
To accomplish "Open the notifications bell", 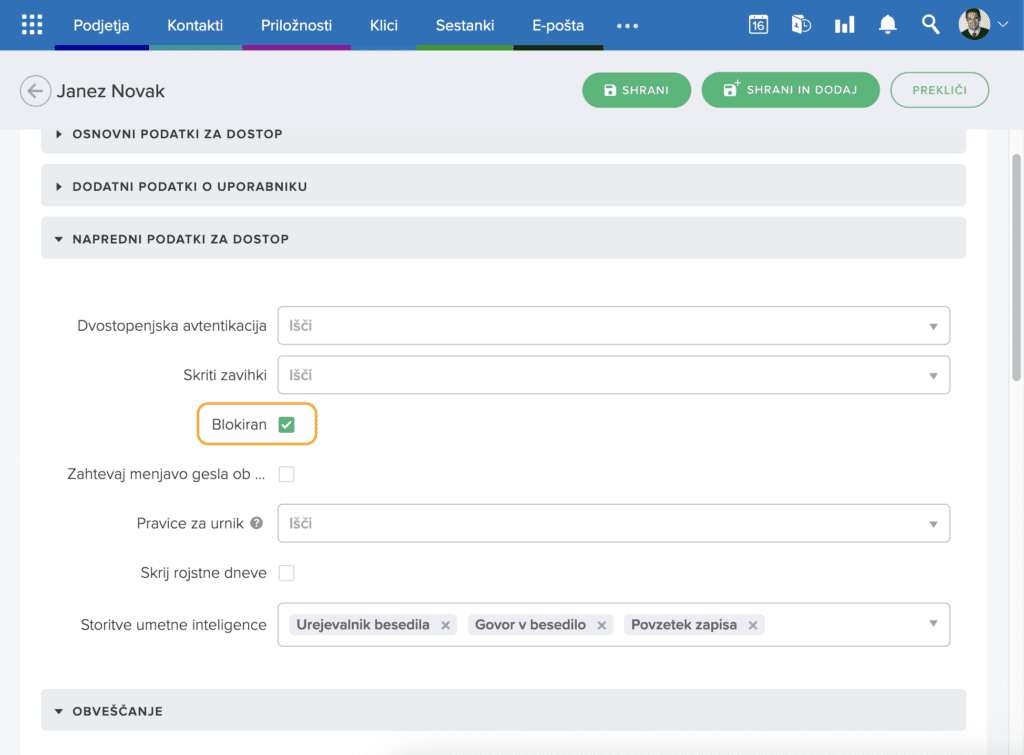I will click(x=887, y=25).
